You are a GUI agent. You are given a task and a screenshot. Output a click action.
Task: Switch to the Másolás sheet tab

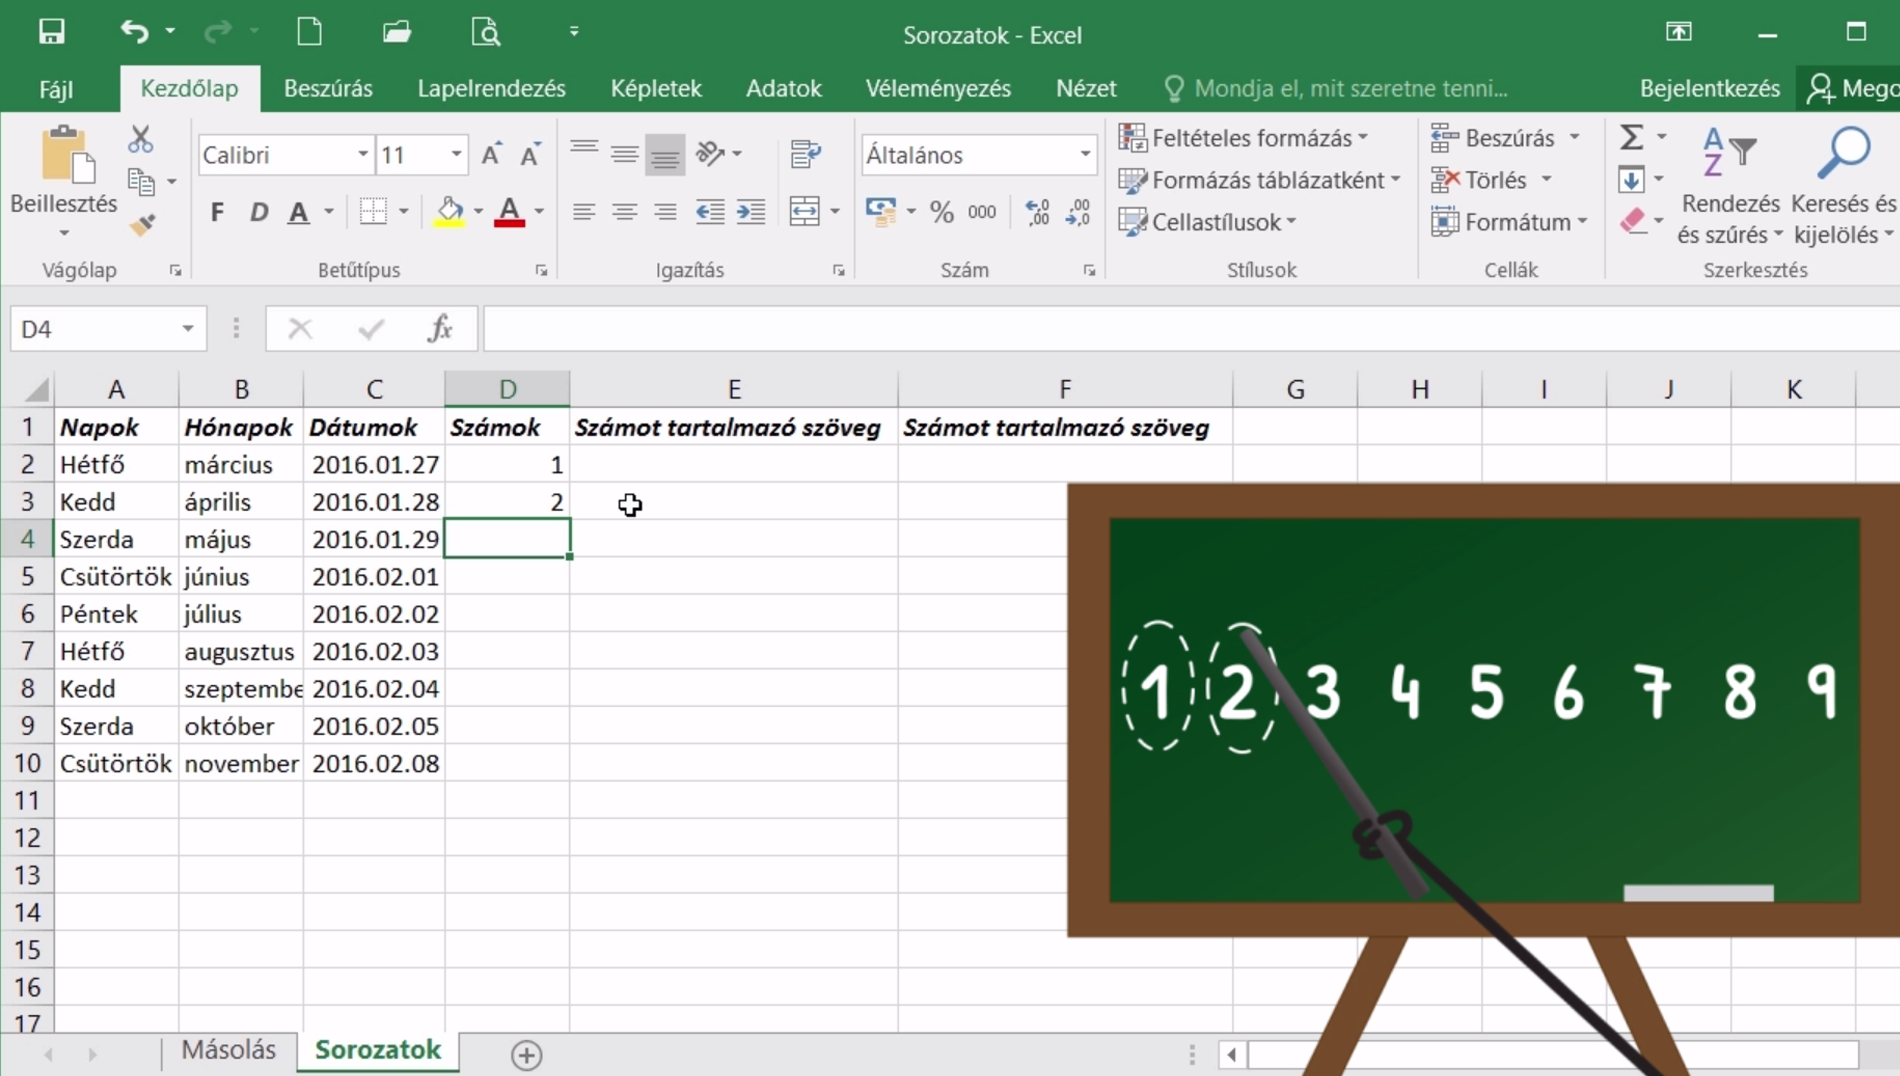click(x=228, y=1050)
